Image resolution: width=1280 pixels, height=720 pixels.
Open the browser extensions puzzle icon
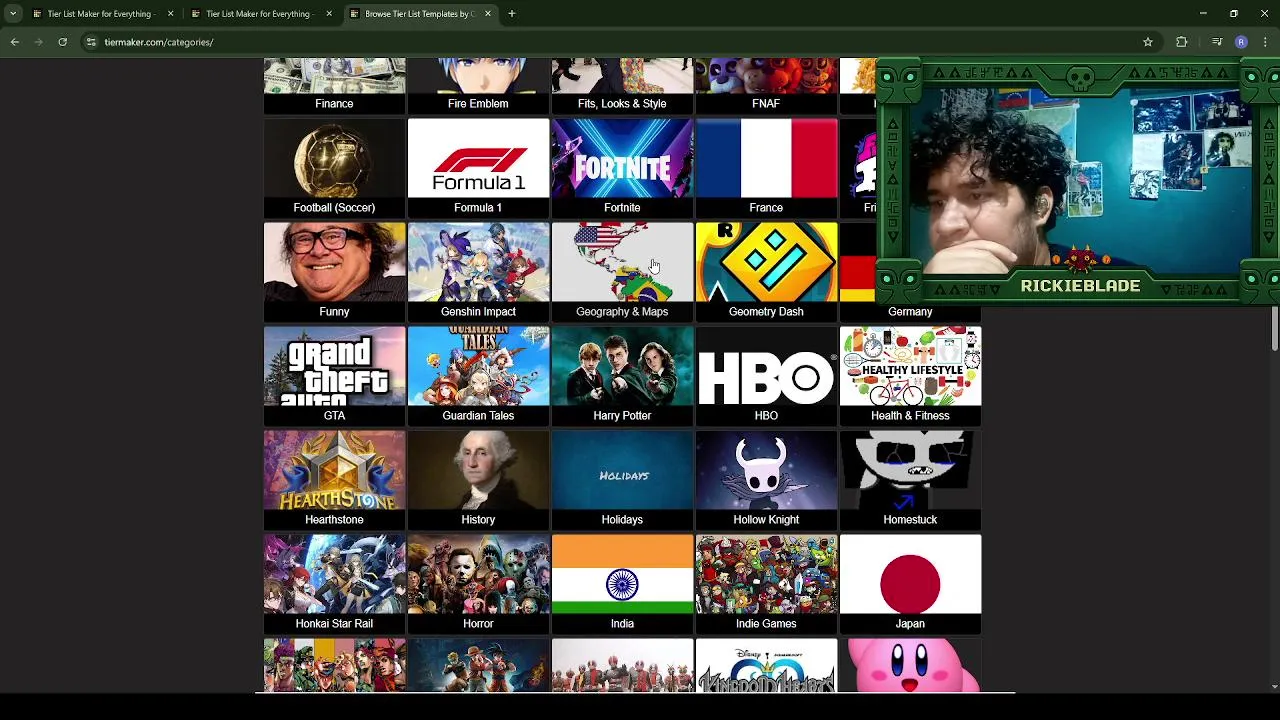pos(1182,42)
